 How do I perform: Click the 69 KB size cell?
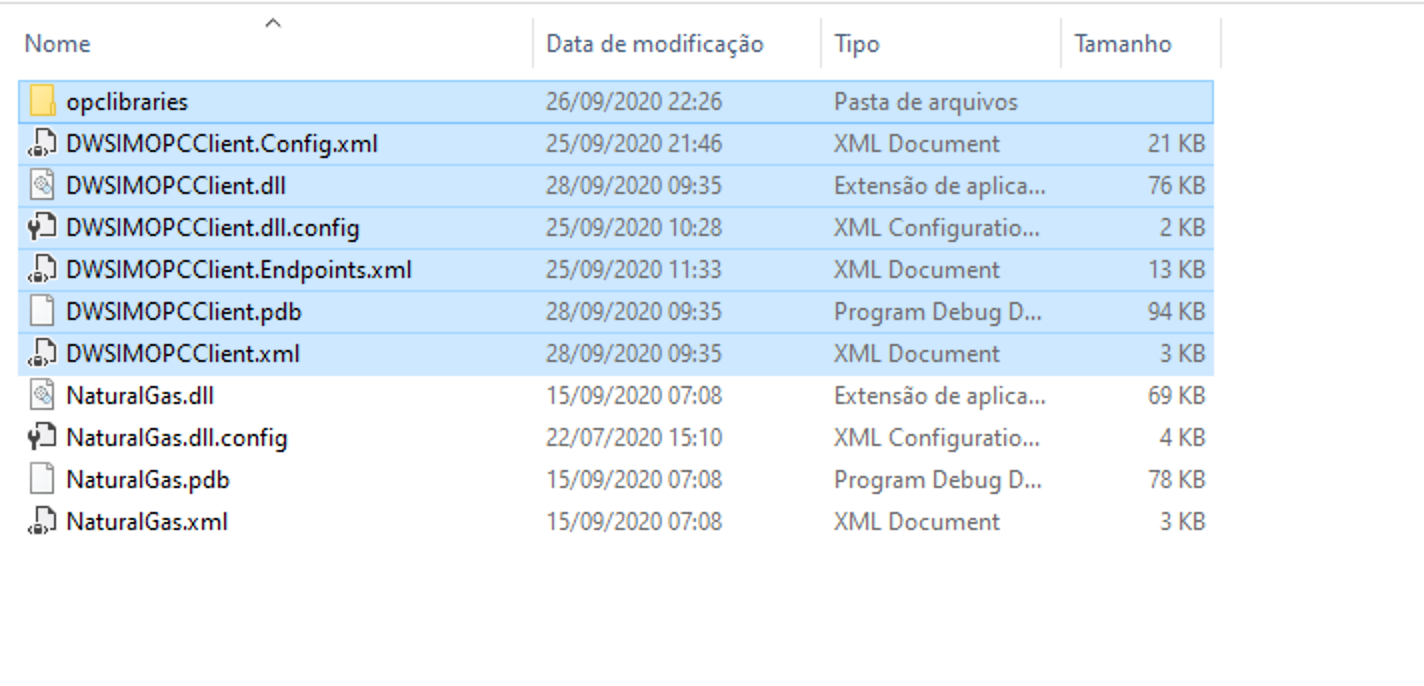click(1176, 396)
